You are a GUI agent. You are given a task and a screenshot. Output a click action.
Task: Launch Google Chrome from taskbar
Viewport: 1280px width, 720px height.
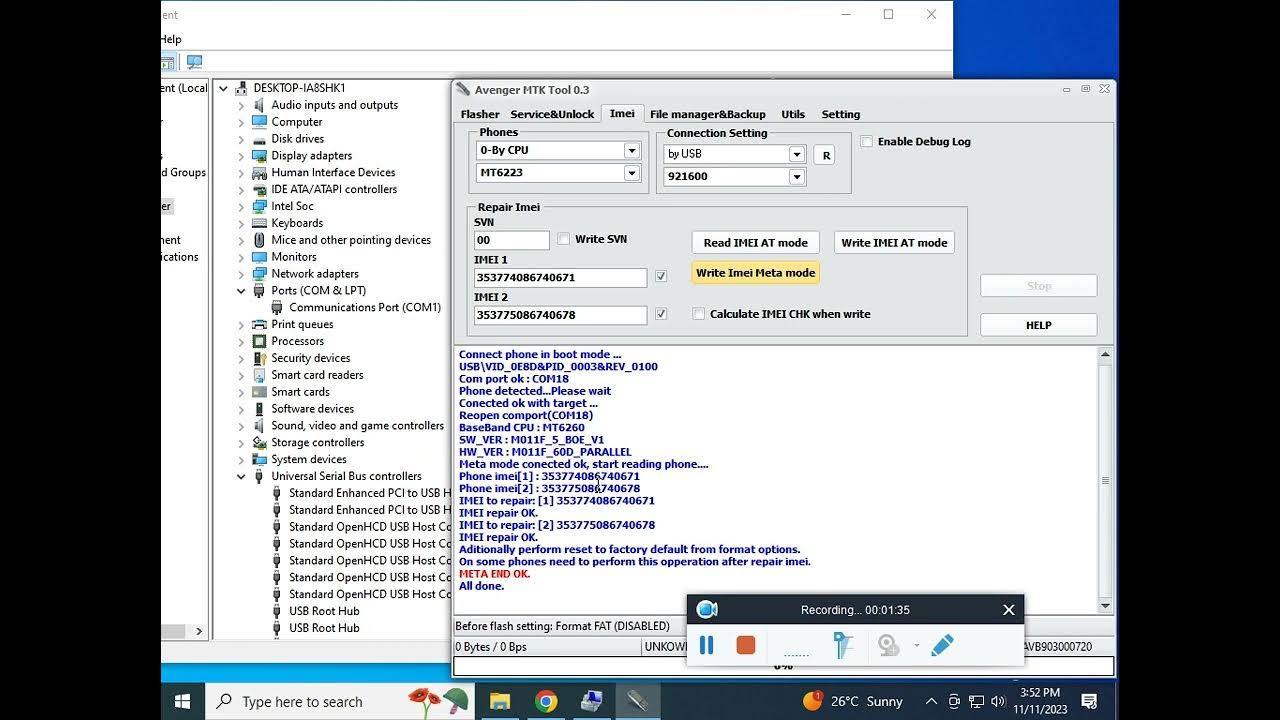click(546, 701)
